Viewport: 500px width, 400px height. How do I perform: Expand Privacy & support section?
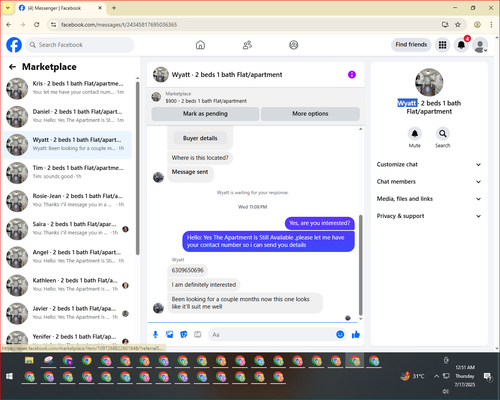click(429, 216)
